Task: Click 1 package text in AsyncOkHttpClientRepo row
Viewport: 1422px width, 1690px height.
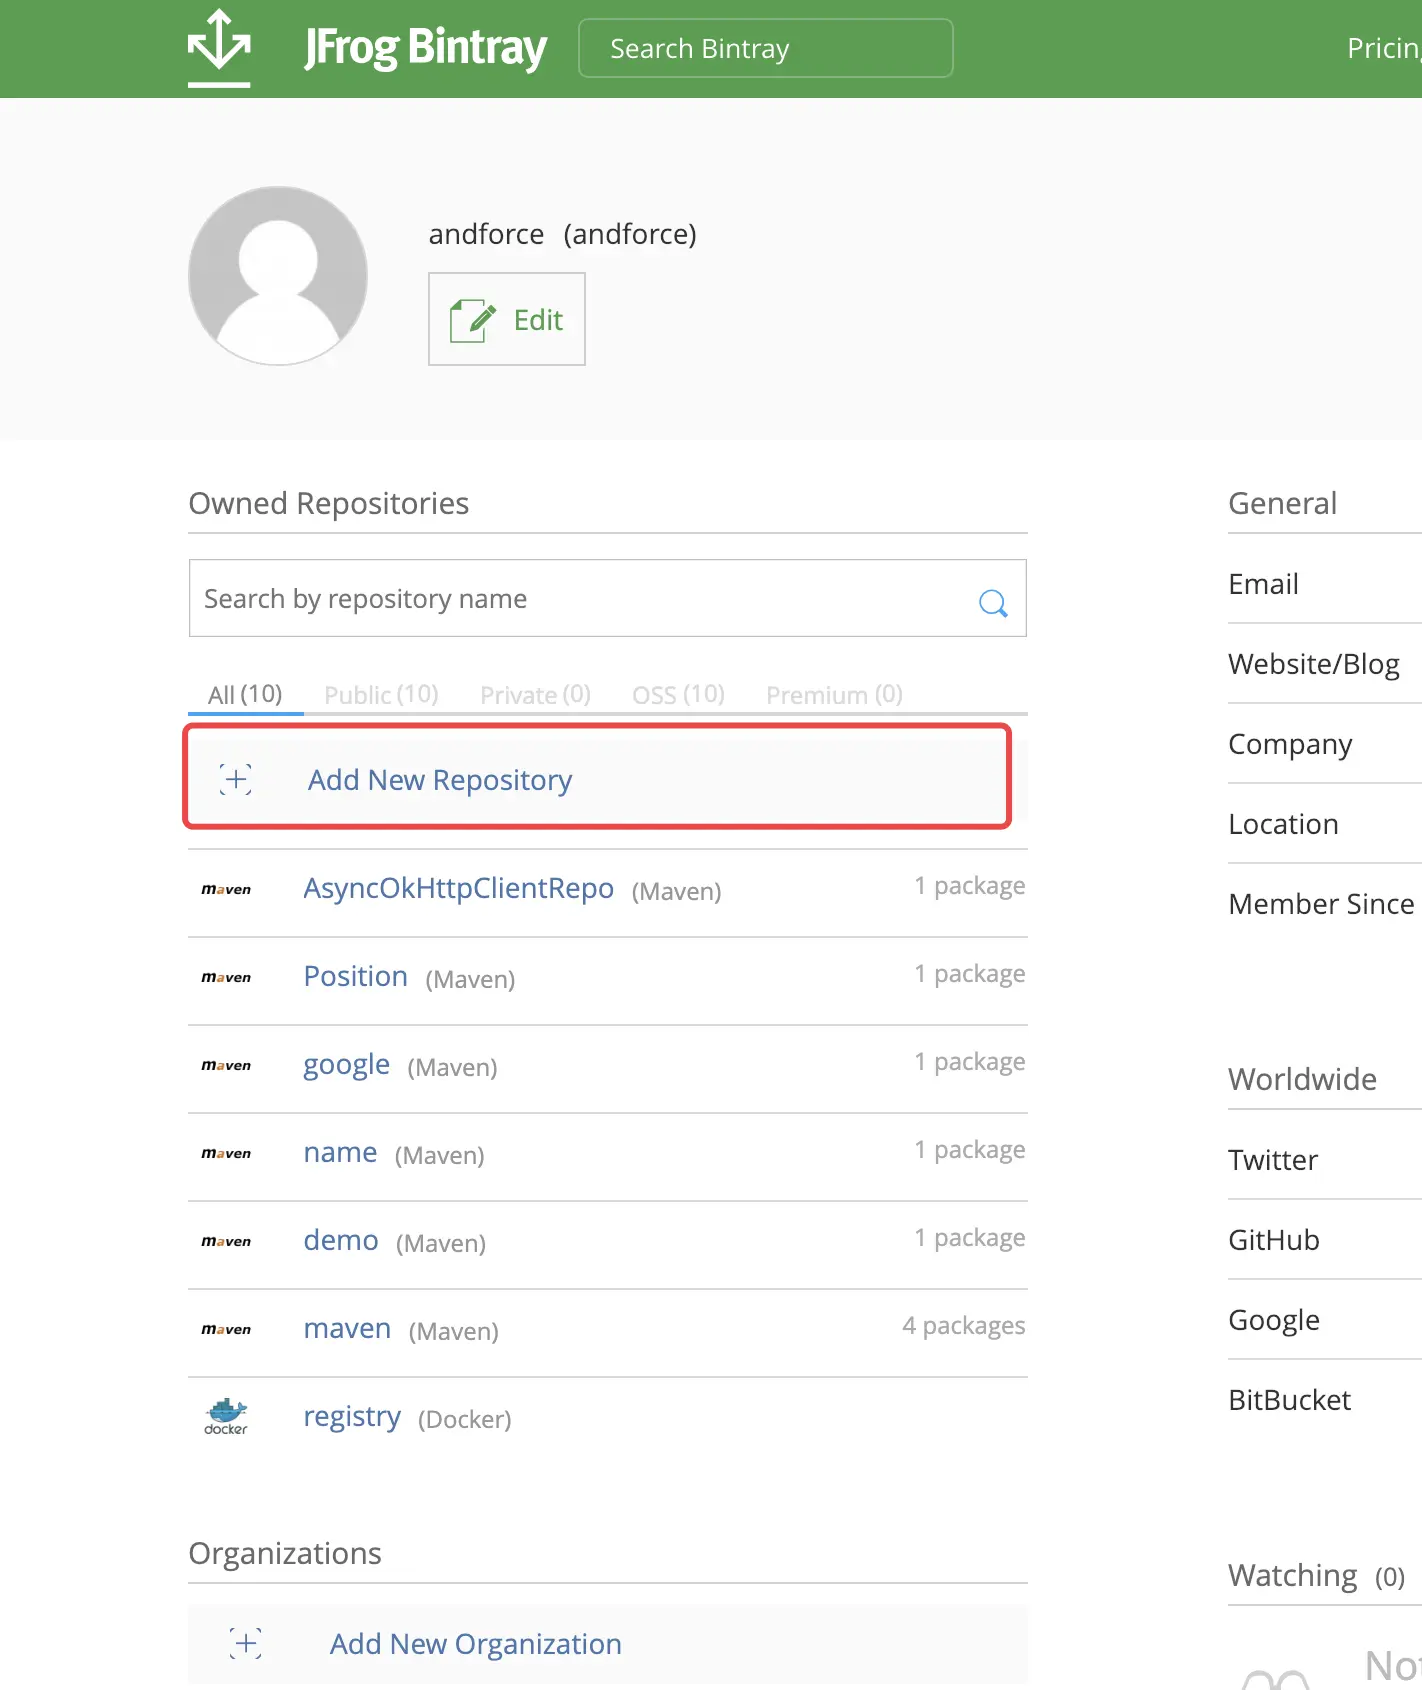Action: point(969,885)
